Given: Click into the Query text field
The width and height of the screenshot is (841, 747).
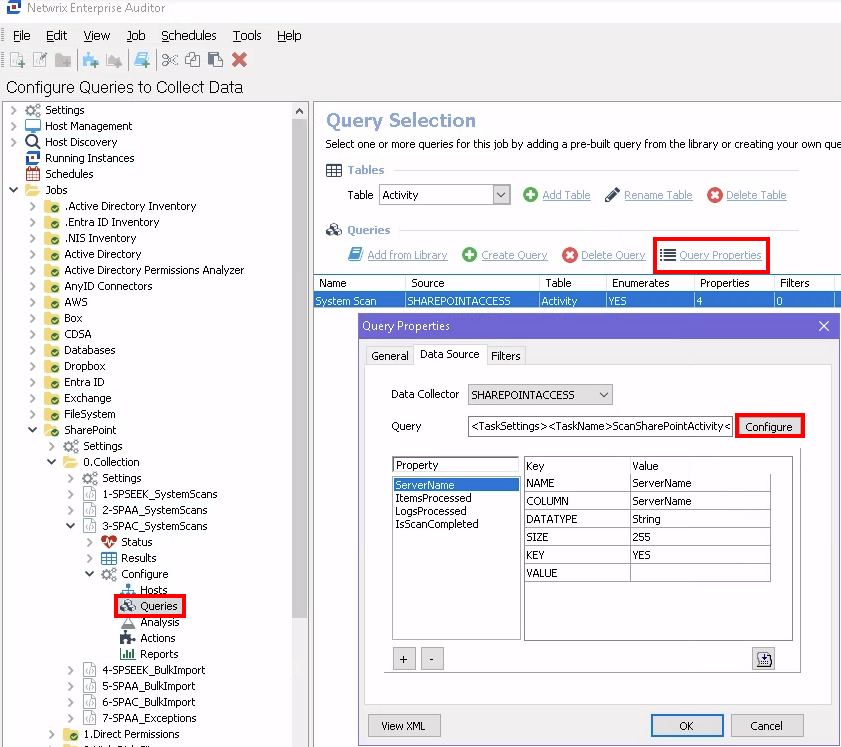Looking at the screenshot, I should click(x=600, y=427).
